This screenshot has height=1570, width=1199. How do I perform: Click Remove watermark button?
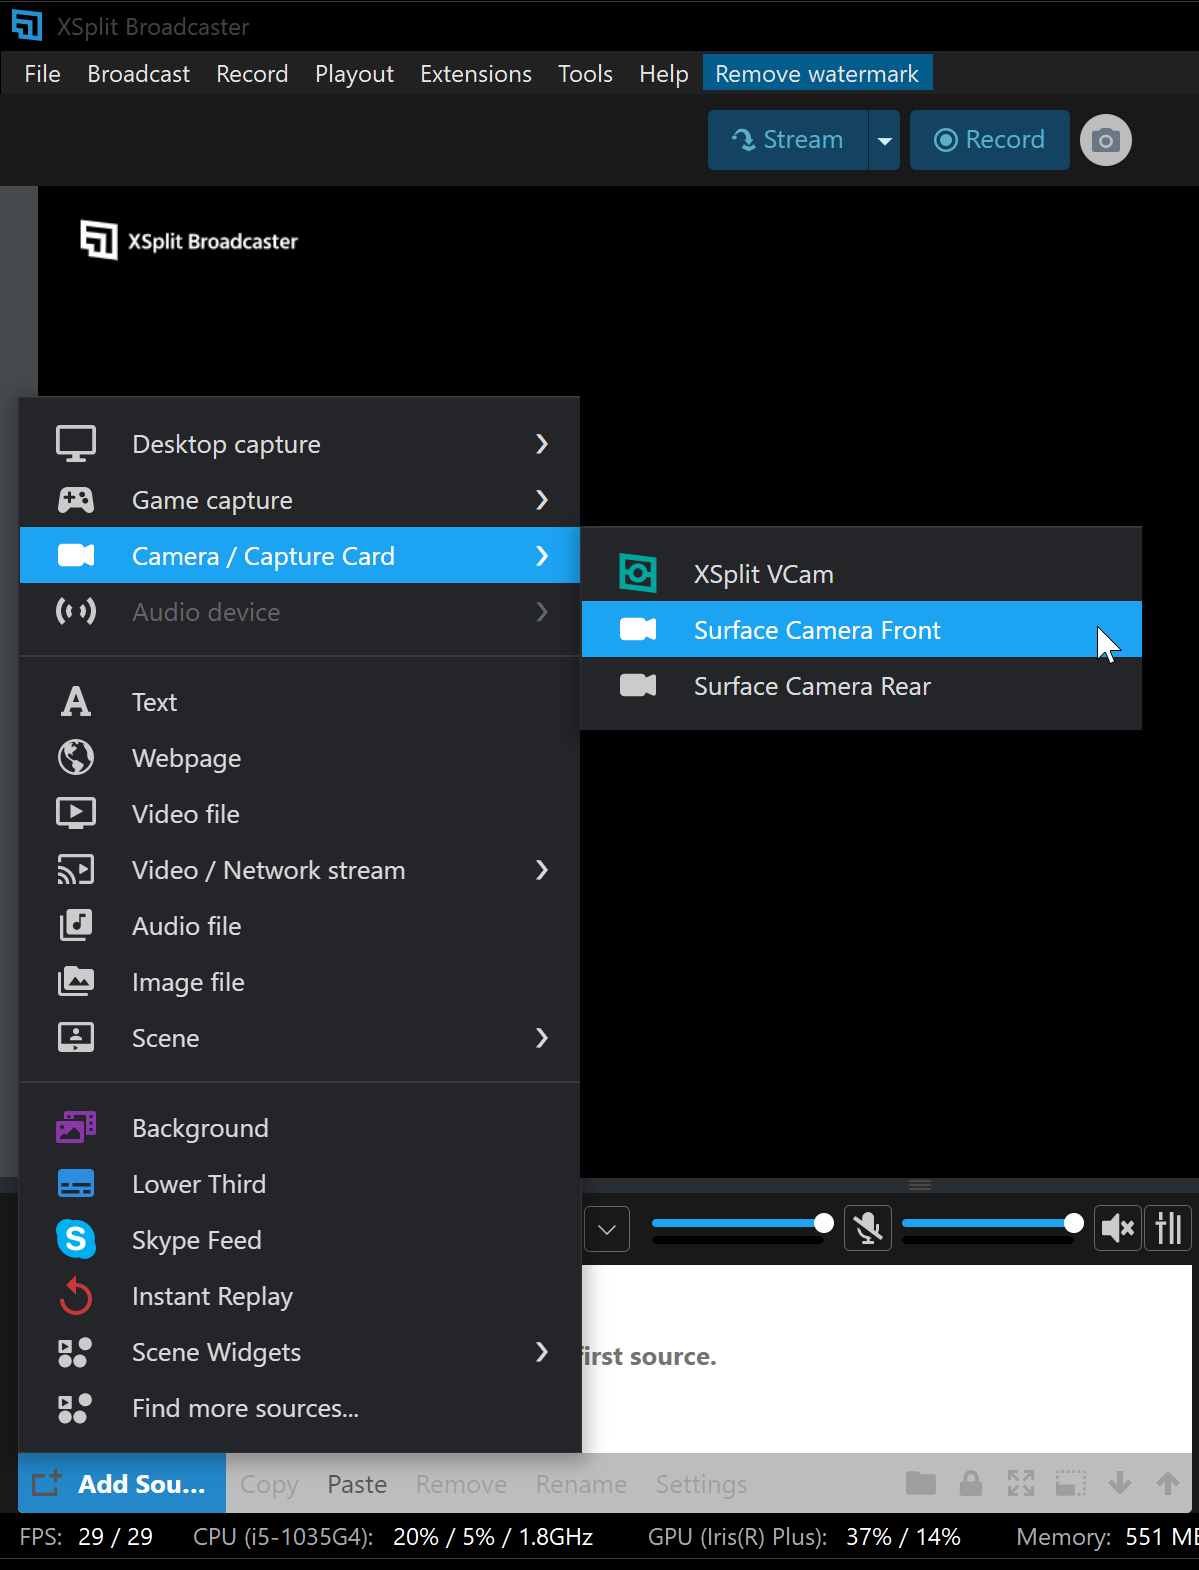point(817,74)
